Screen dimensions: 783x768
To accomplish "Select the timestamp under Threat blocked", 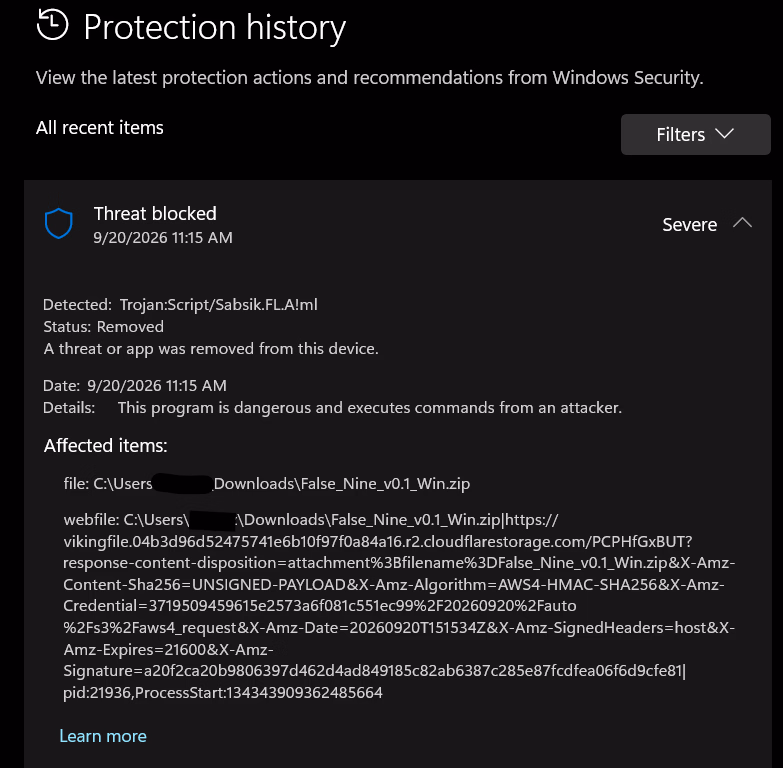I will (163, 238).
